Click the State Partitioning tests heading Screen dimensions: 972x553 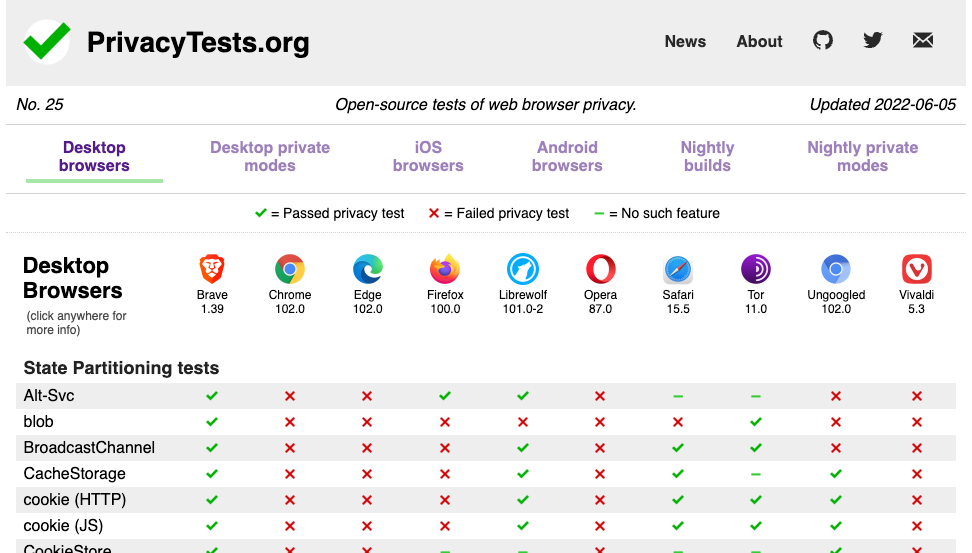point(122,368)
